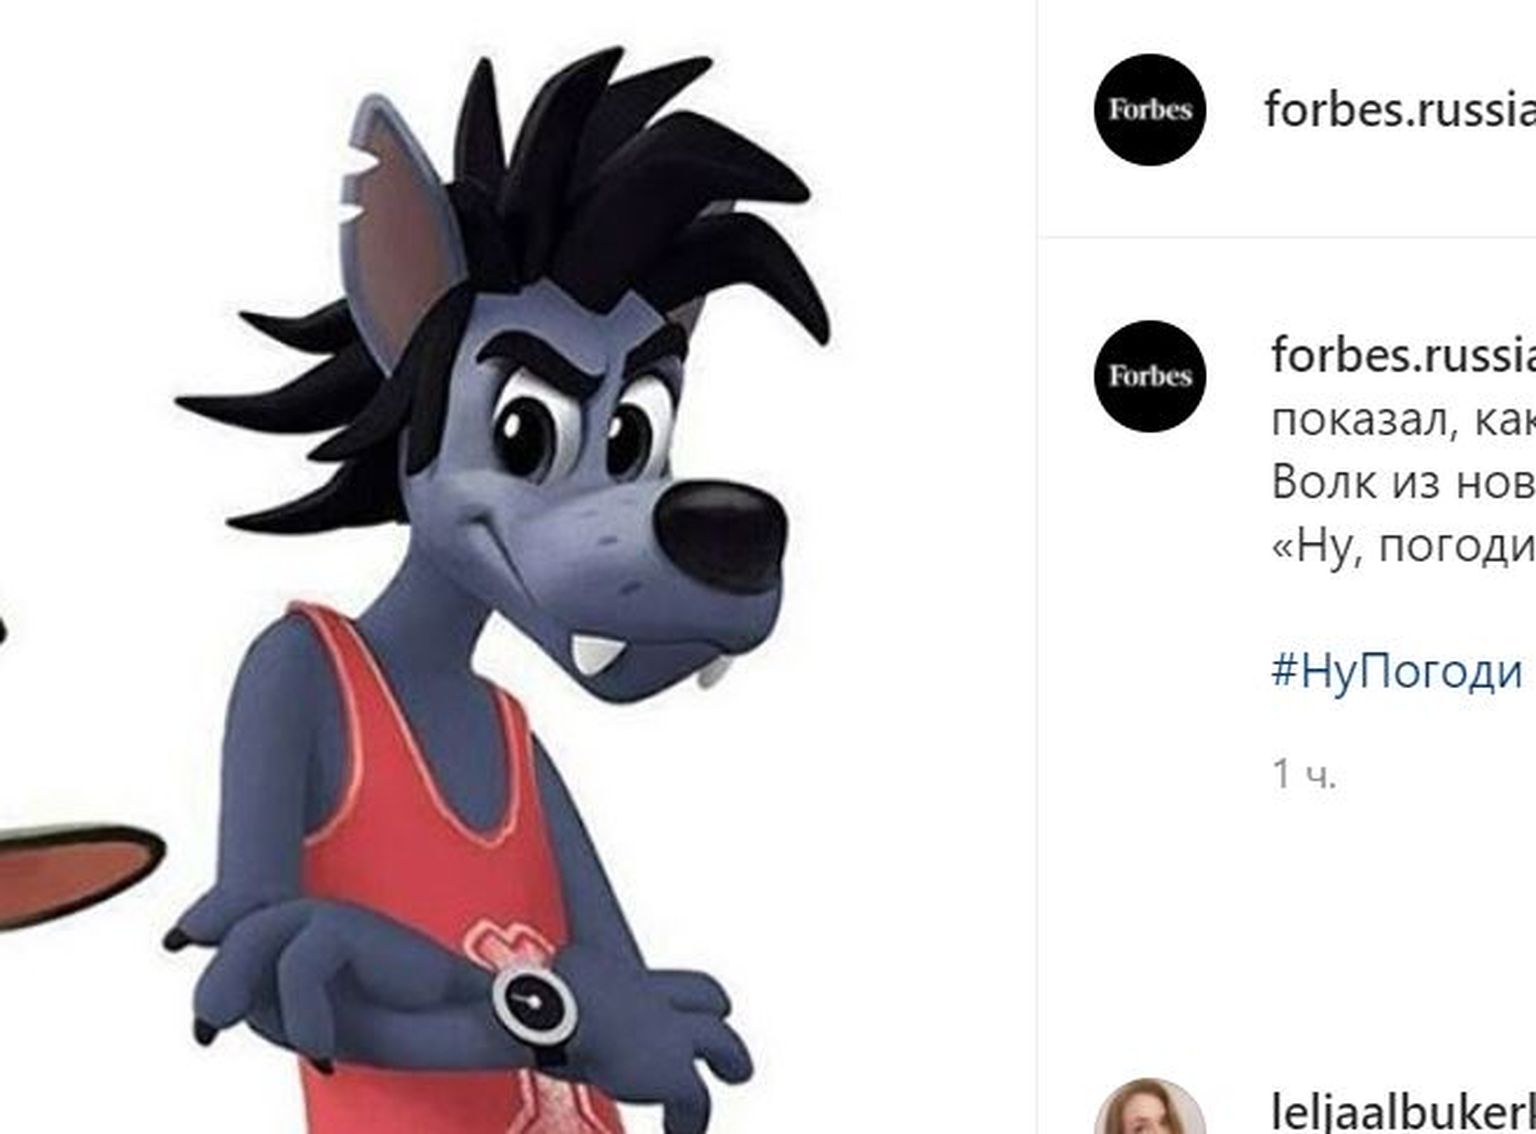Click the Forbes avatar beside the caption
This screenshot has height=1134, width=1536.
1150,376
